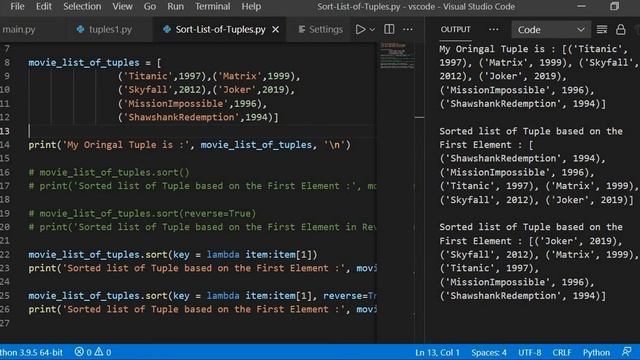Screen dimensions: 640x360
Task: Clear the output panel
Action: coord(602,29)
